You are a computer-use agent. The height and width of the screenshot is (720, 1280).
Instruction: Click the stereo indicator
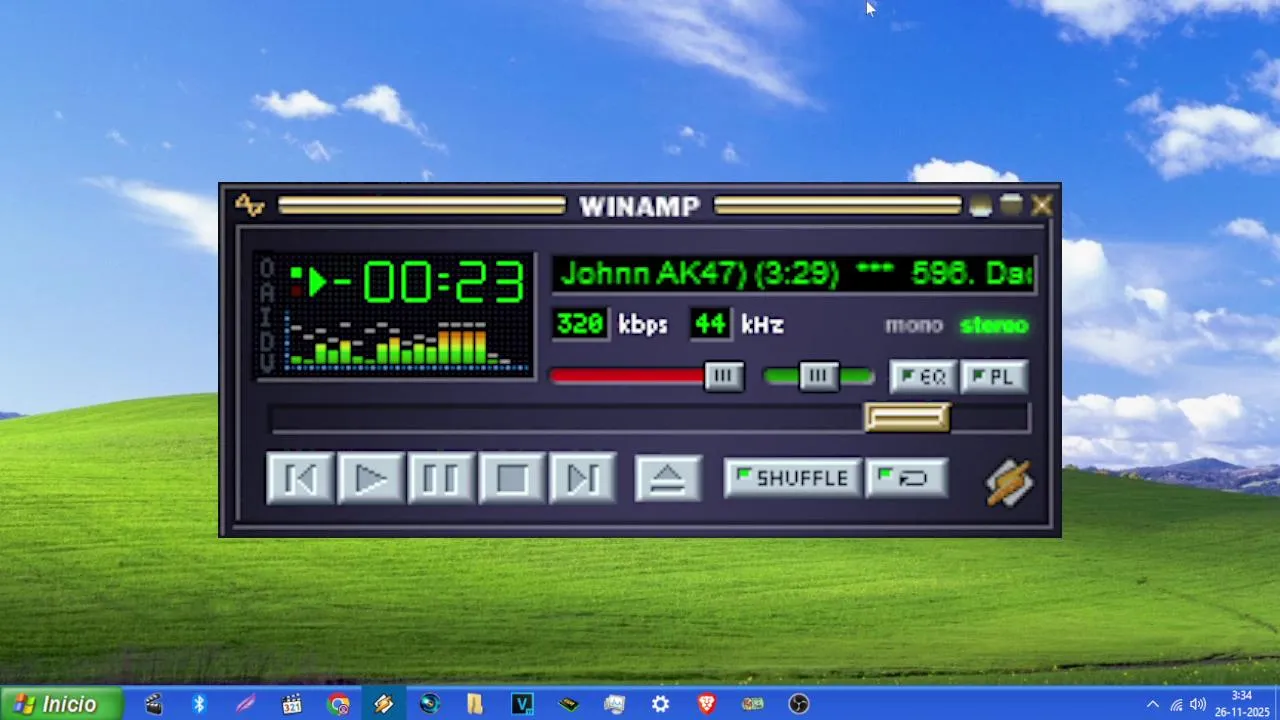994,325
